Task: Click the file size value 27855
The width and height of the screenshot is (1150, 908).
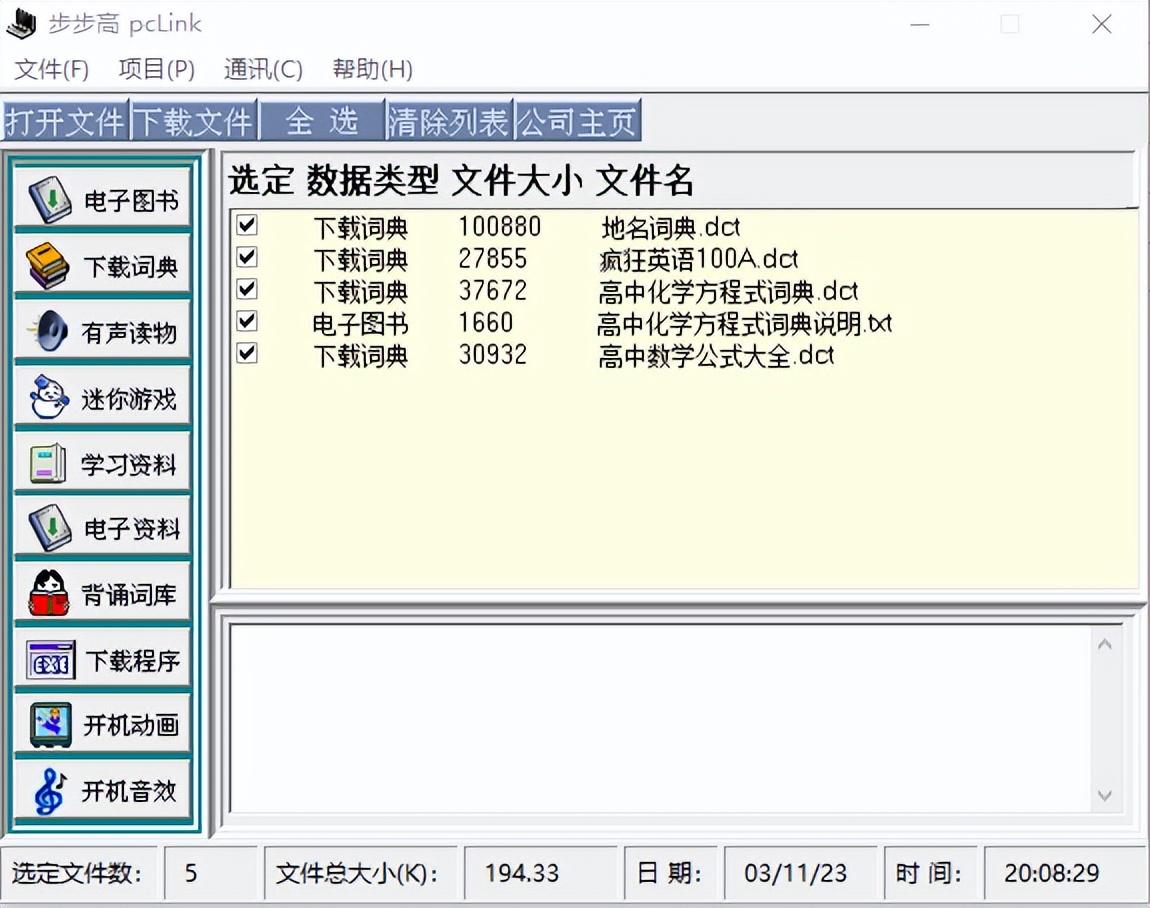Action: coord(492,259)
